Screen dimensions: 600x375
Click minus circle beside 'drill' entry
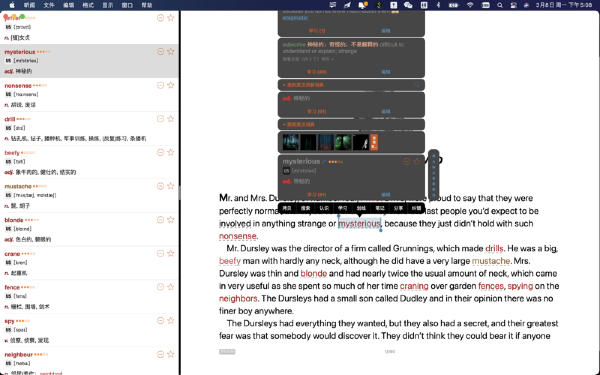click(x=160, y=119)
